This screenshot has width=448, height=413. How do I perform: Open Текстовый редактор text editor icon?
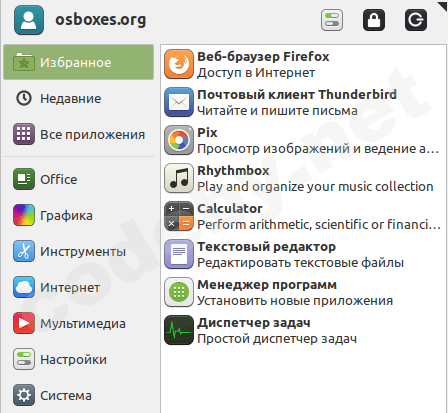click(x=179, y=254)
